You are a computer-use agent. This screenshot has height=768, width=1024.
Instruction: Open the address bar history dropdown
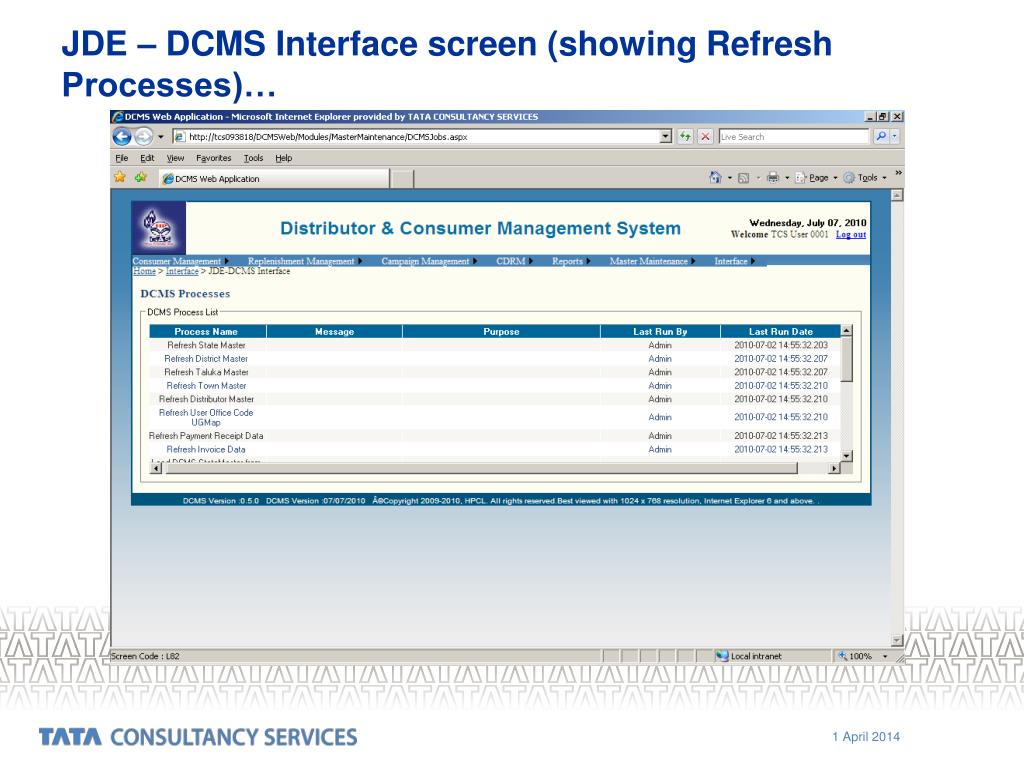point(666,136)
